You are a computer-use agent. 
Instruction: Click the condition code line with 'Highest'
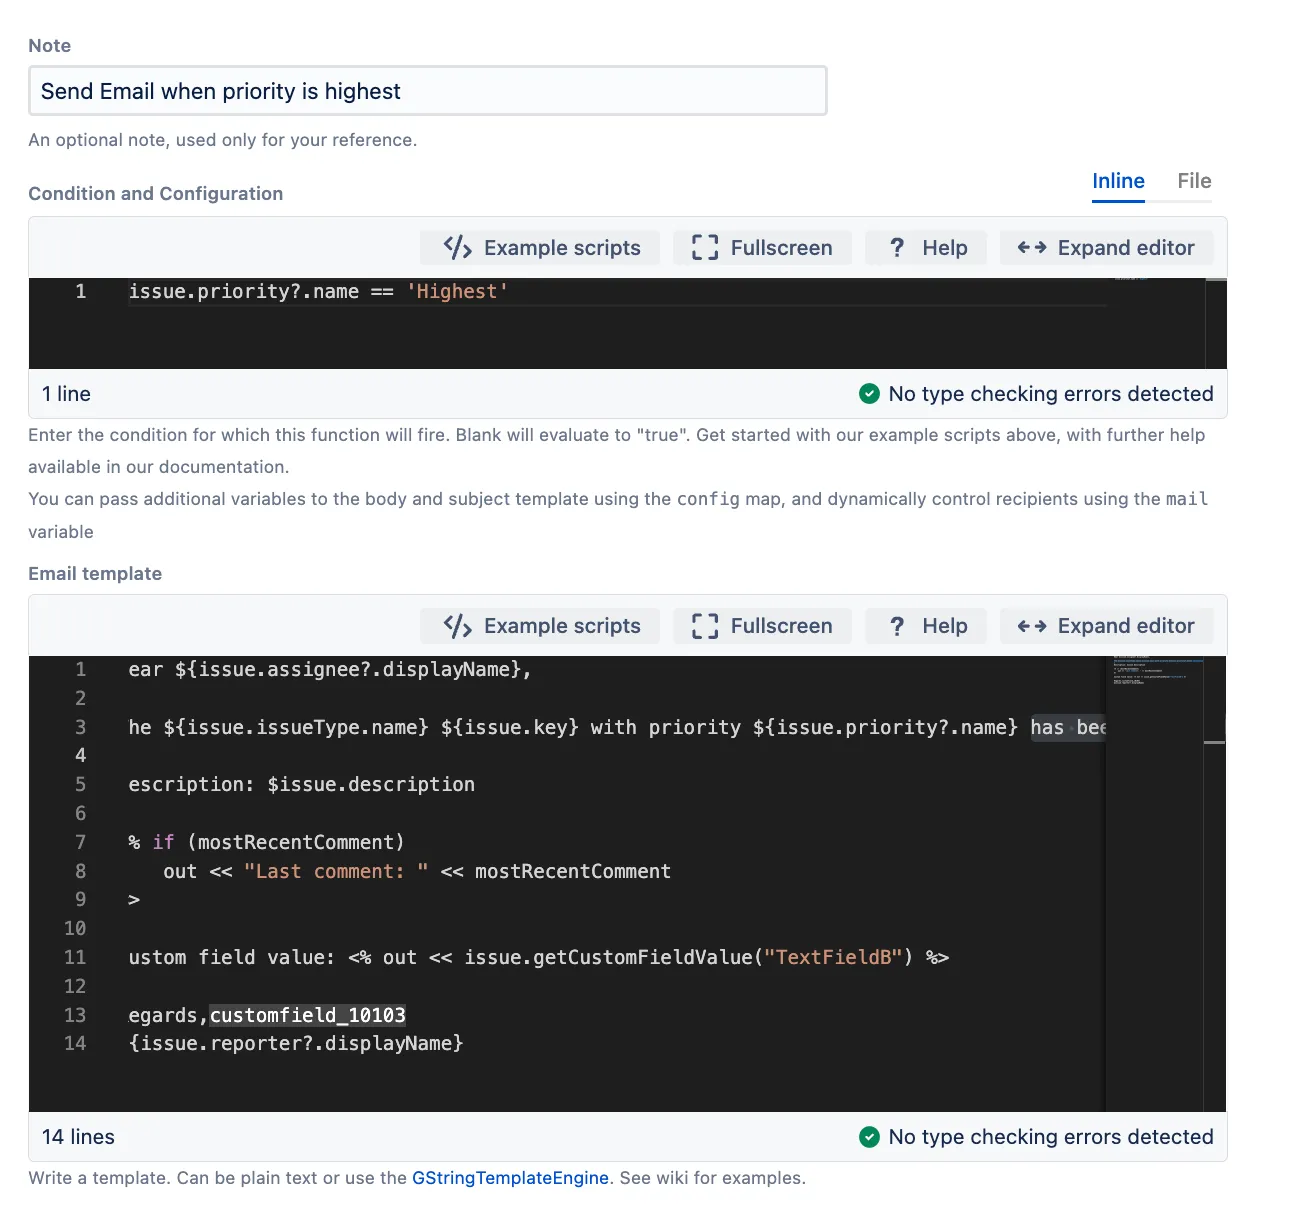pos(318,292)
